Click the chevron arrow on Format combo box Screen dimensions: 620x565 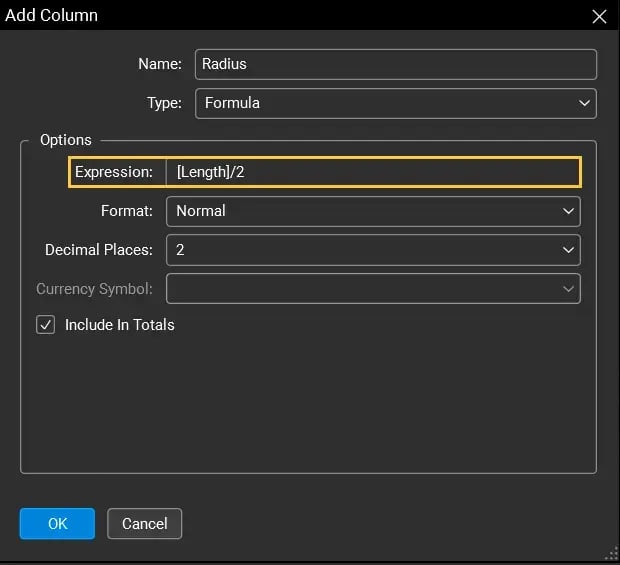[568, 211]
